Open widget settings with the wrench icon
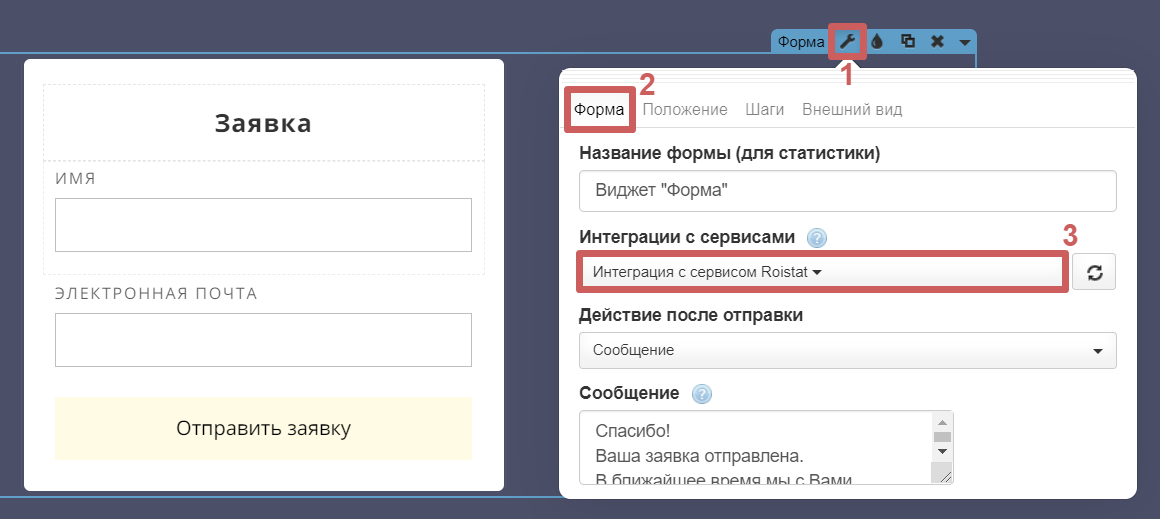 847,41
